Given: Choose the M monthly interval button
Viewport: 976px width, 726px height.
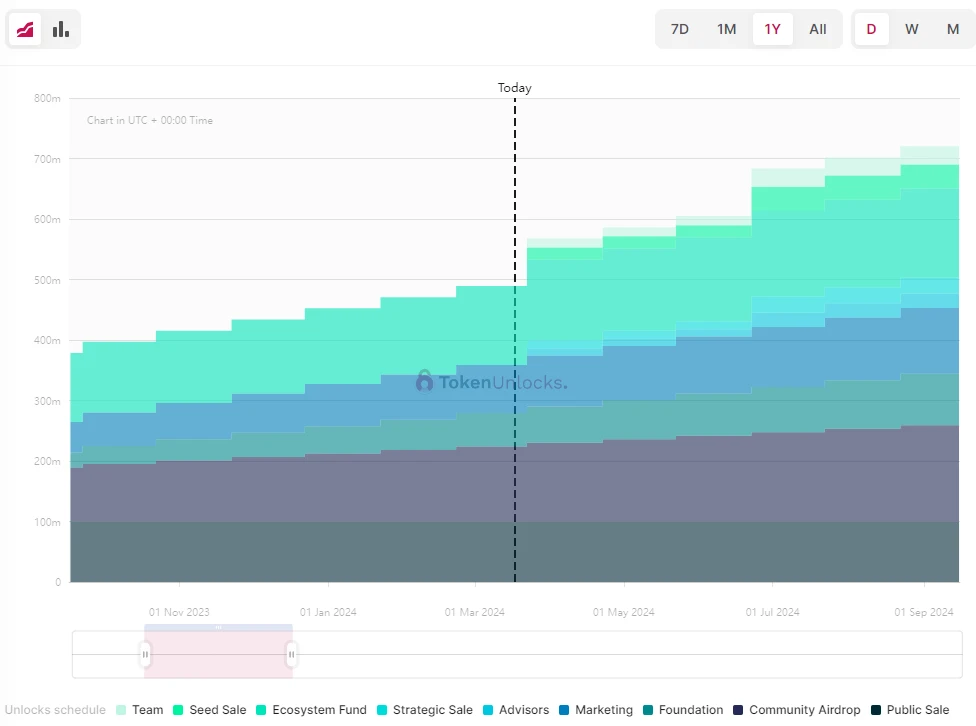Looking at the screenshot, I should [952, 29].
